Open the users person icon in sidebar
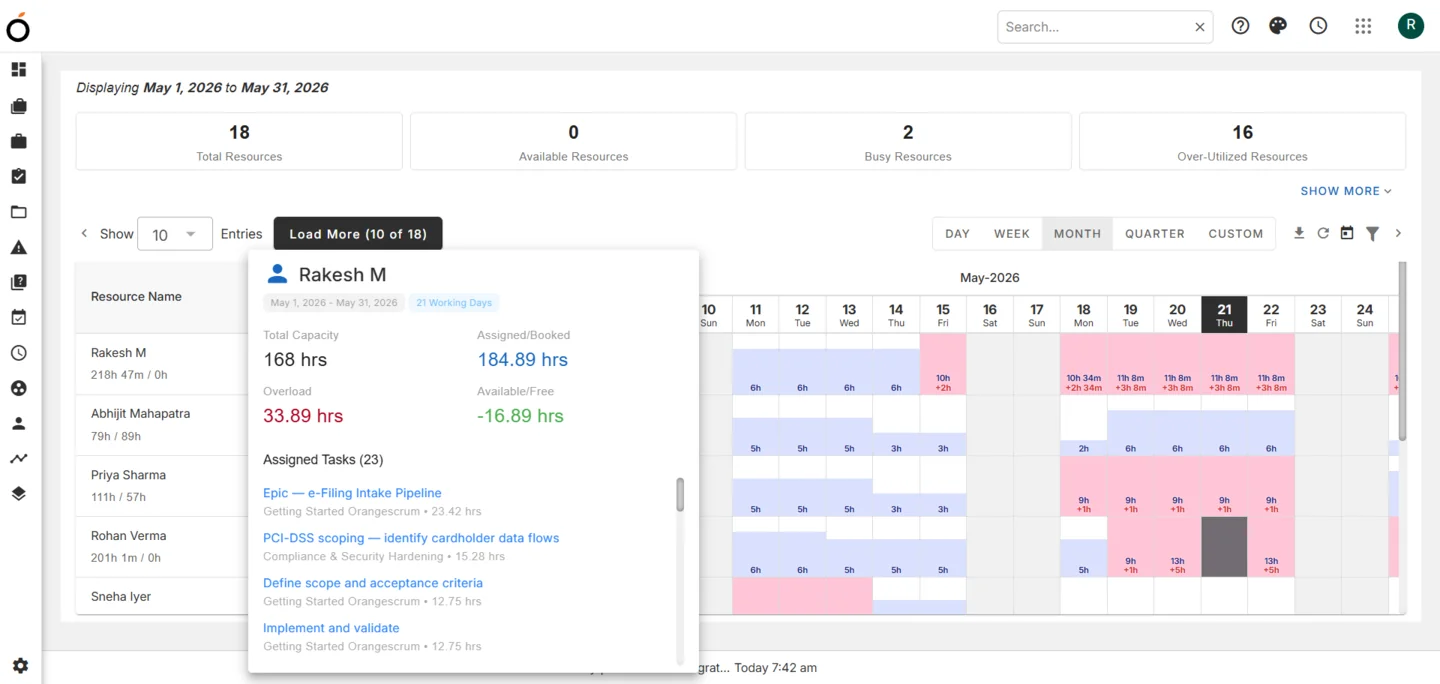1440x684 pixels. pyautogui.click(x=19, y=423)
